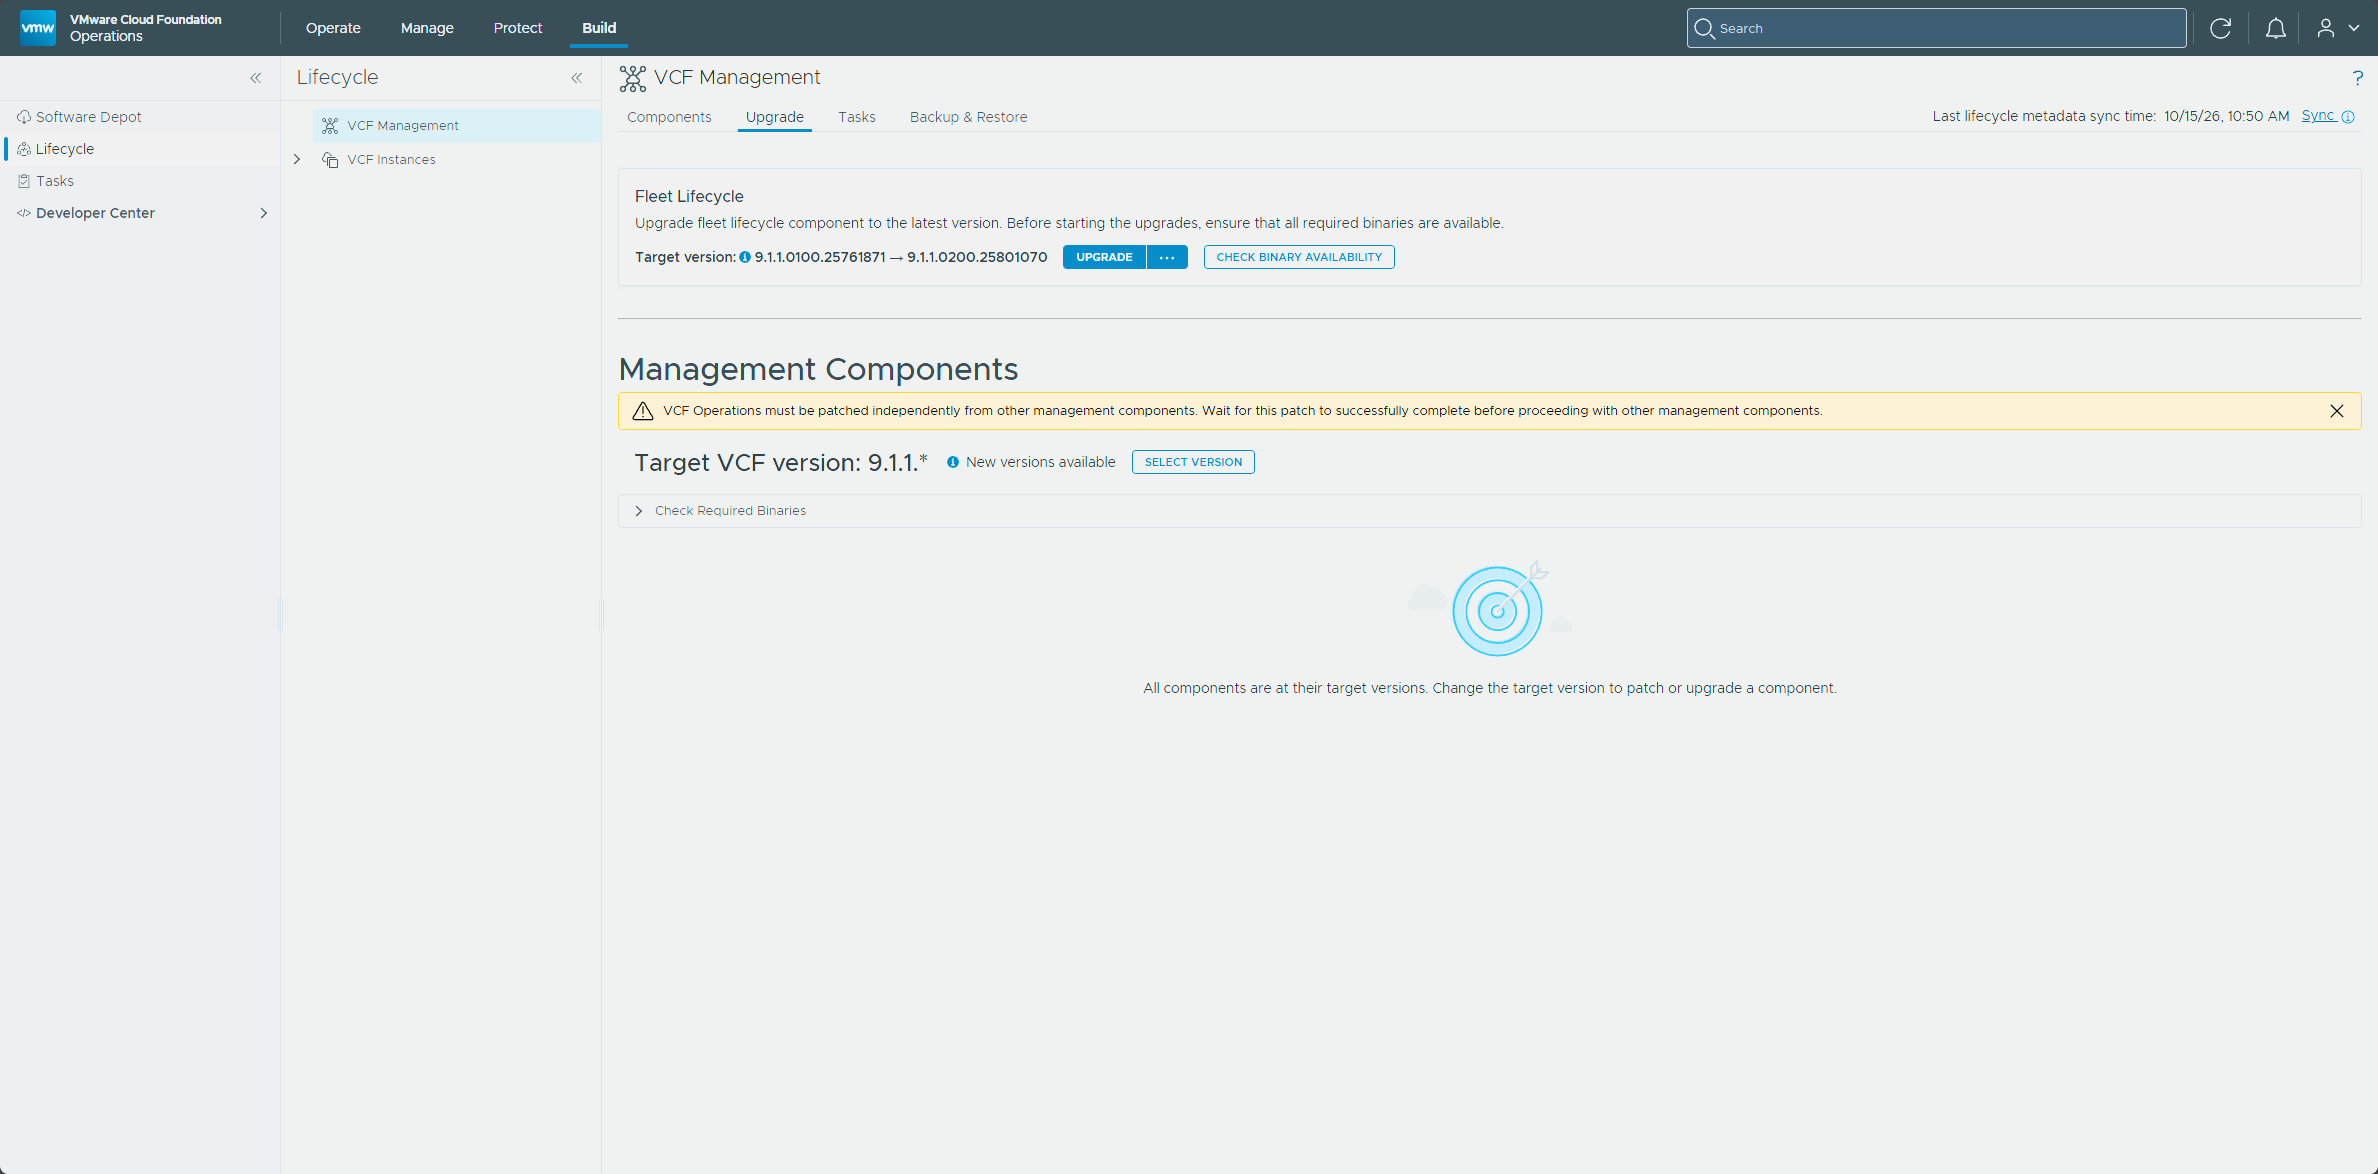The height and width of the screenshot is (1174, 2378).
Task: Click the UPGRADE button
Action: pyautogui.click(x=1104, y=257)
